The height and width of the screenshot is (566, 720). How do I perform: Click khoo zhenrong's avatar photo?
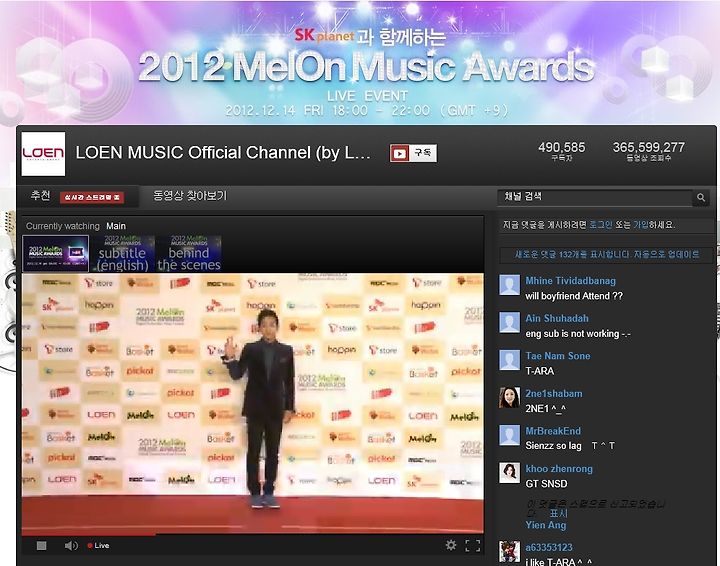tap(509, 473)
